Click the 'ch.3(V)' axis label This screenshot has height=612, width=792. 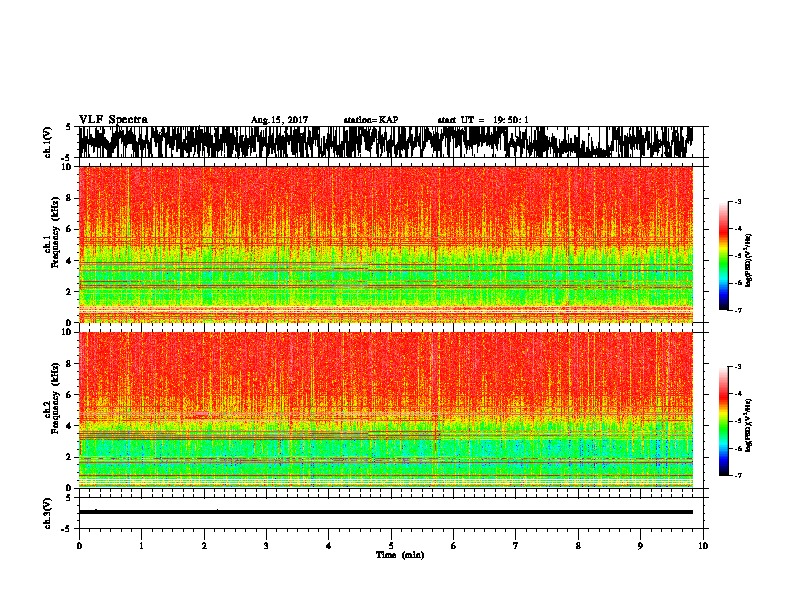[48, 513]
